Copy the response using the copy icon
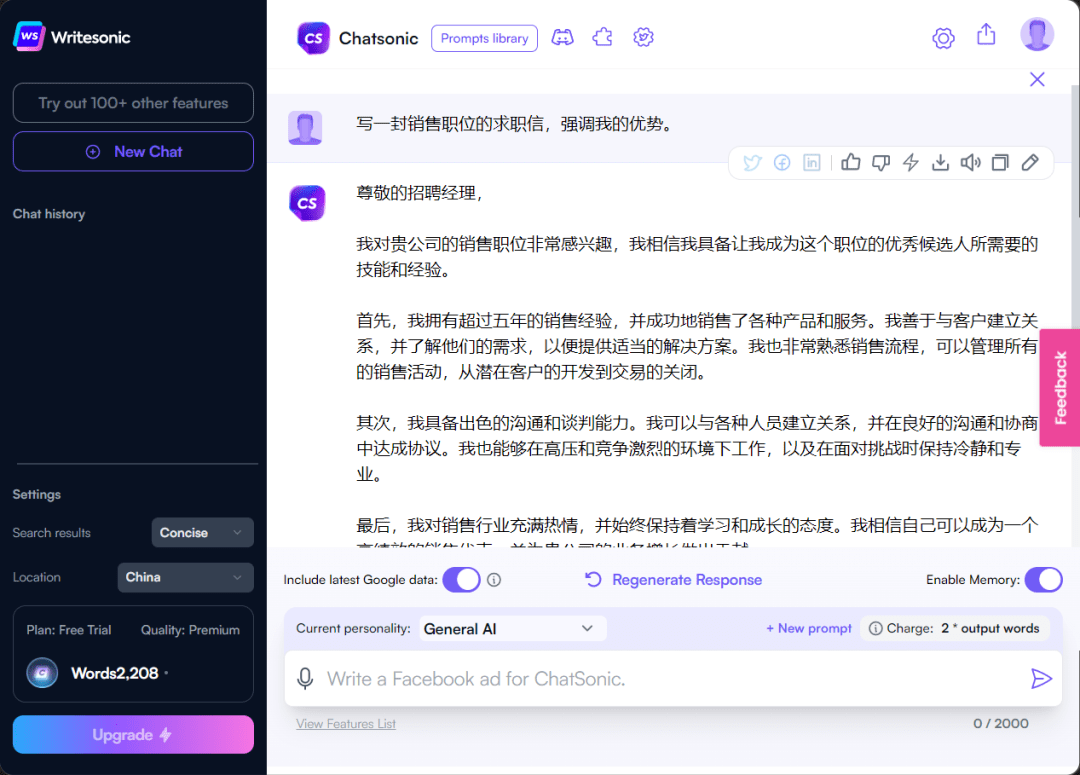 1000,162
